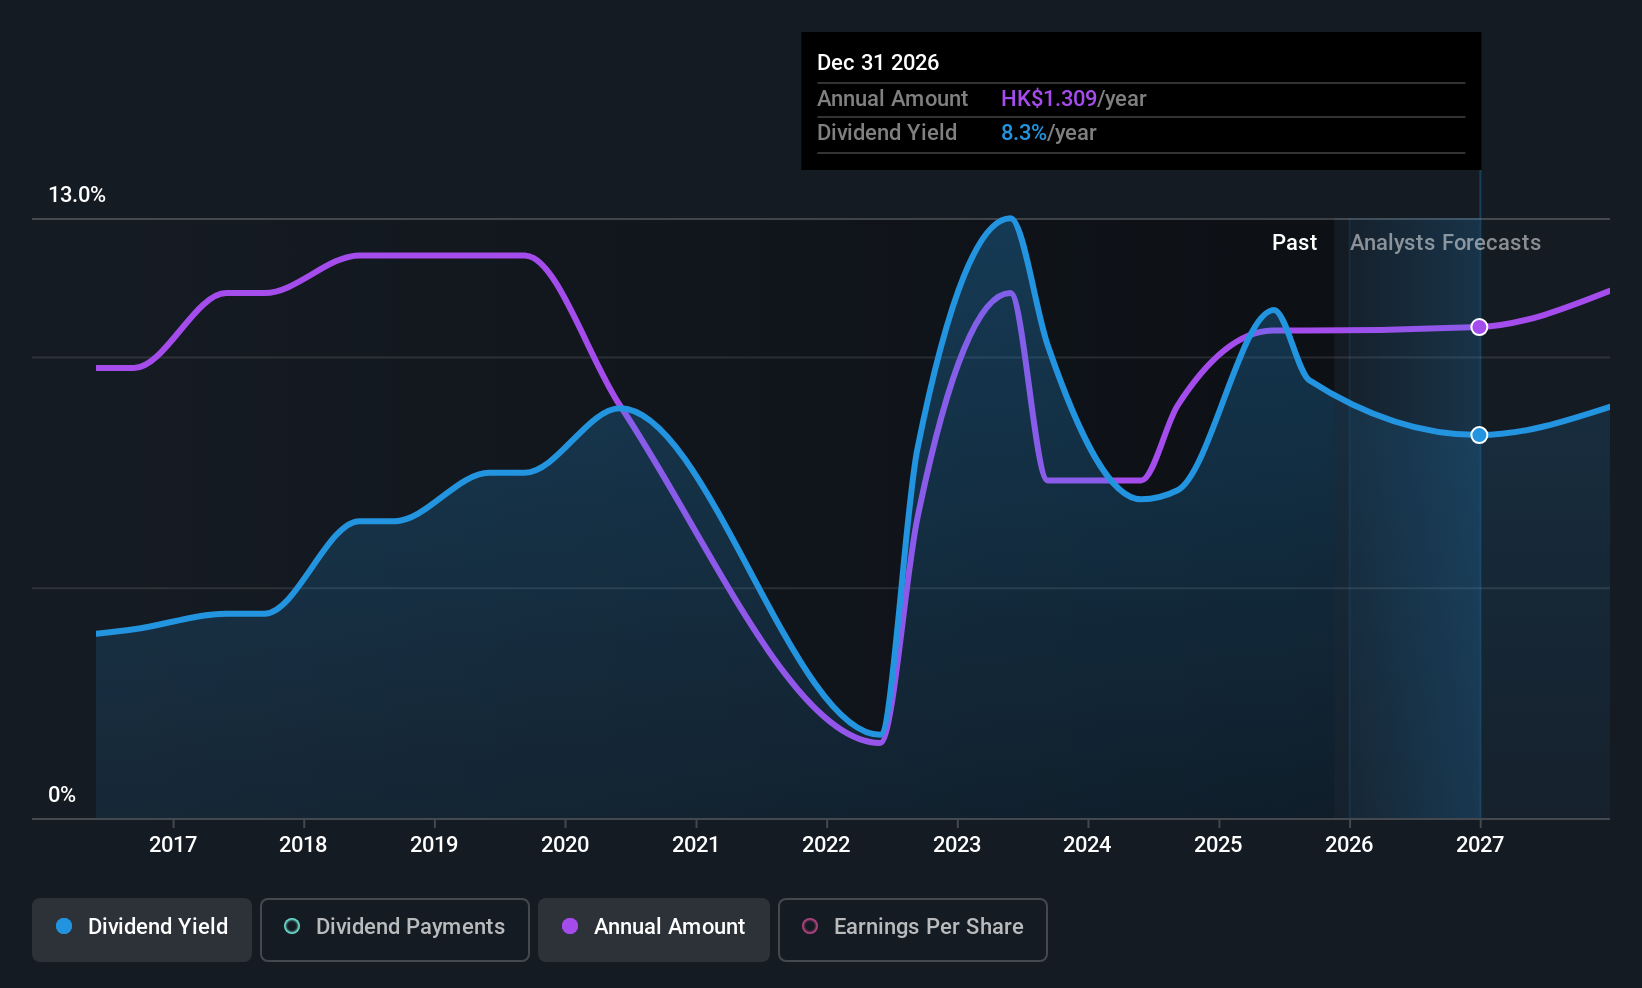Screen dimensions: 1642x988
Task: Click the 2027 year label on the axis
Action: [1480, 844]
